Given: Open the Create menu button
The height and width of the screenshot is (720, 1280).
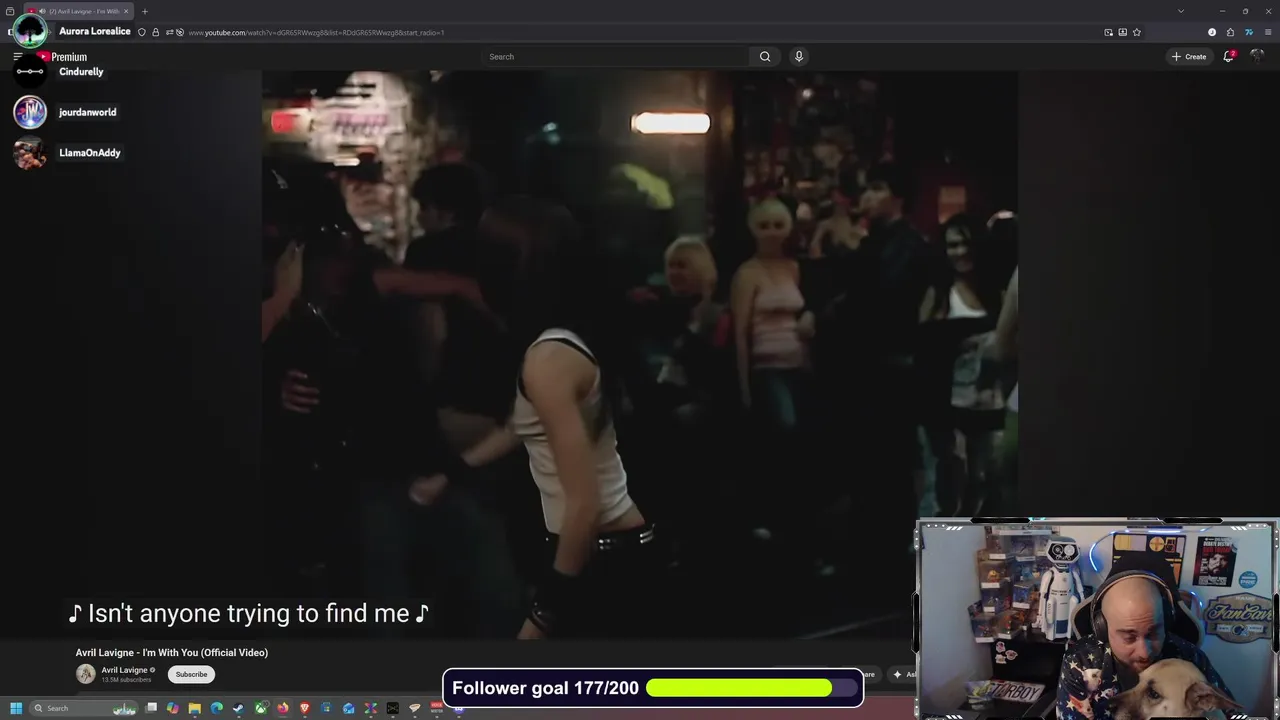Looking at the screenshot, I should click(1189, 57).
